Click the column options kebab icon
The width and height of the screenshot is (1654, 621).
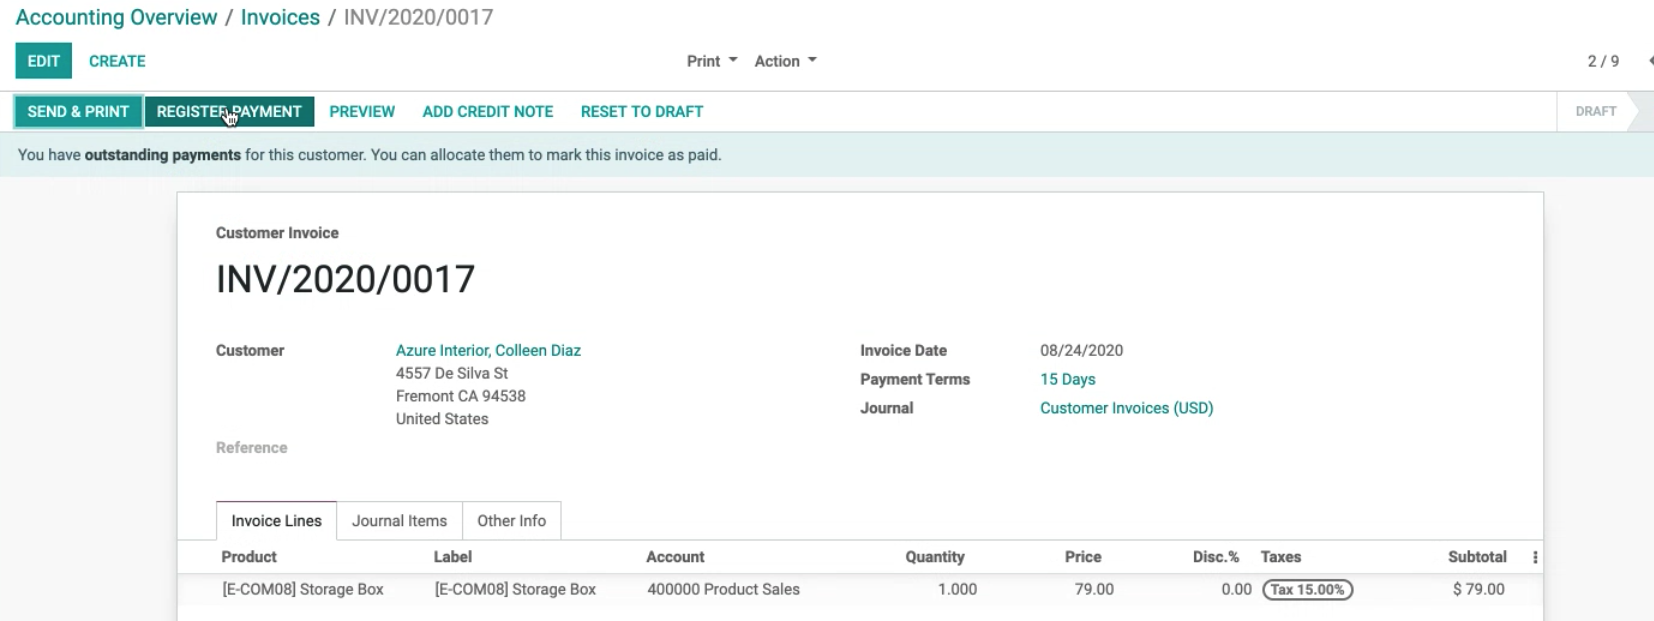pyautogui.click(x=1535, y=558)
